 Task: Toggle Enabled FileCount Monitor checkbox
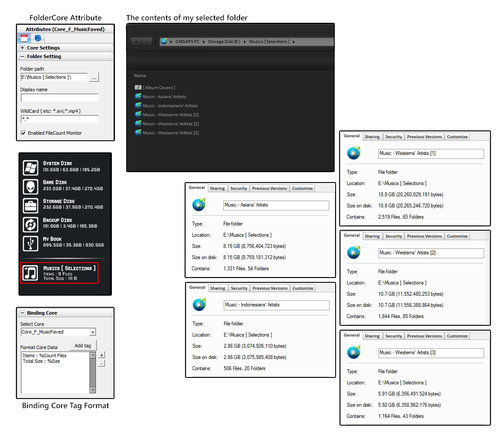(23, 133)
